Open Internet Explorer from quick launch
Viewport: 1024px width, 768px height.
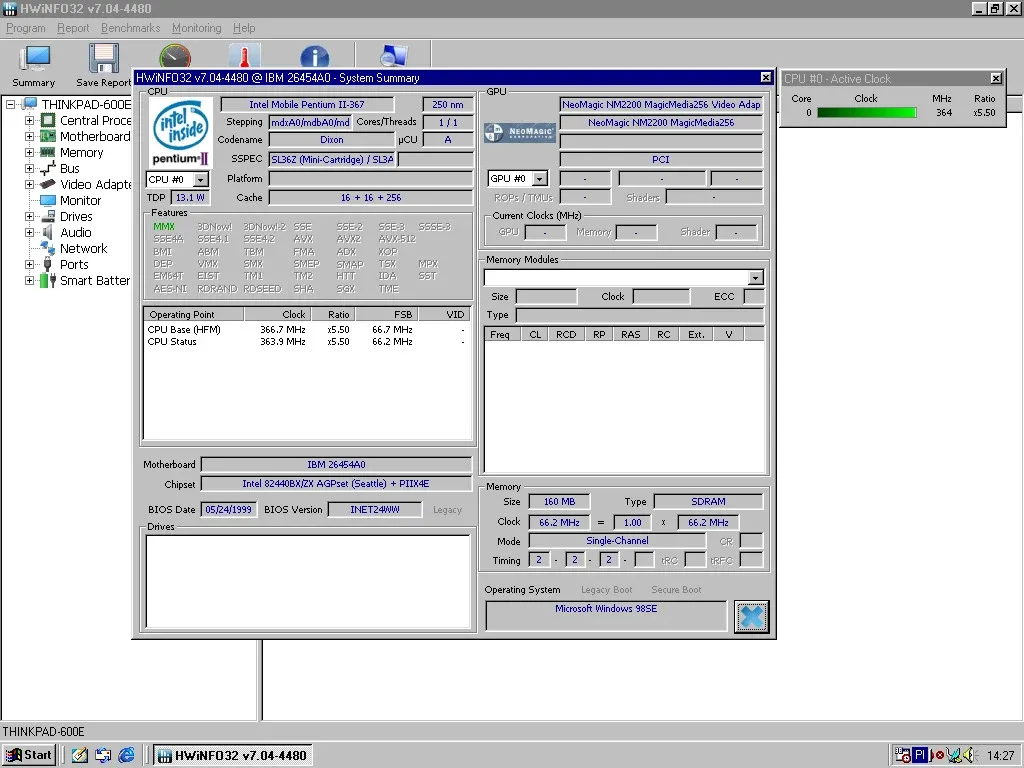[x=127, y=755]
